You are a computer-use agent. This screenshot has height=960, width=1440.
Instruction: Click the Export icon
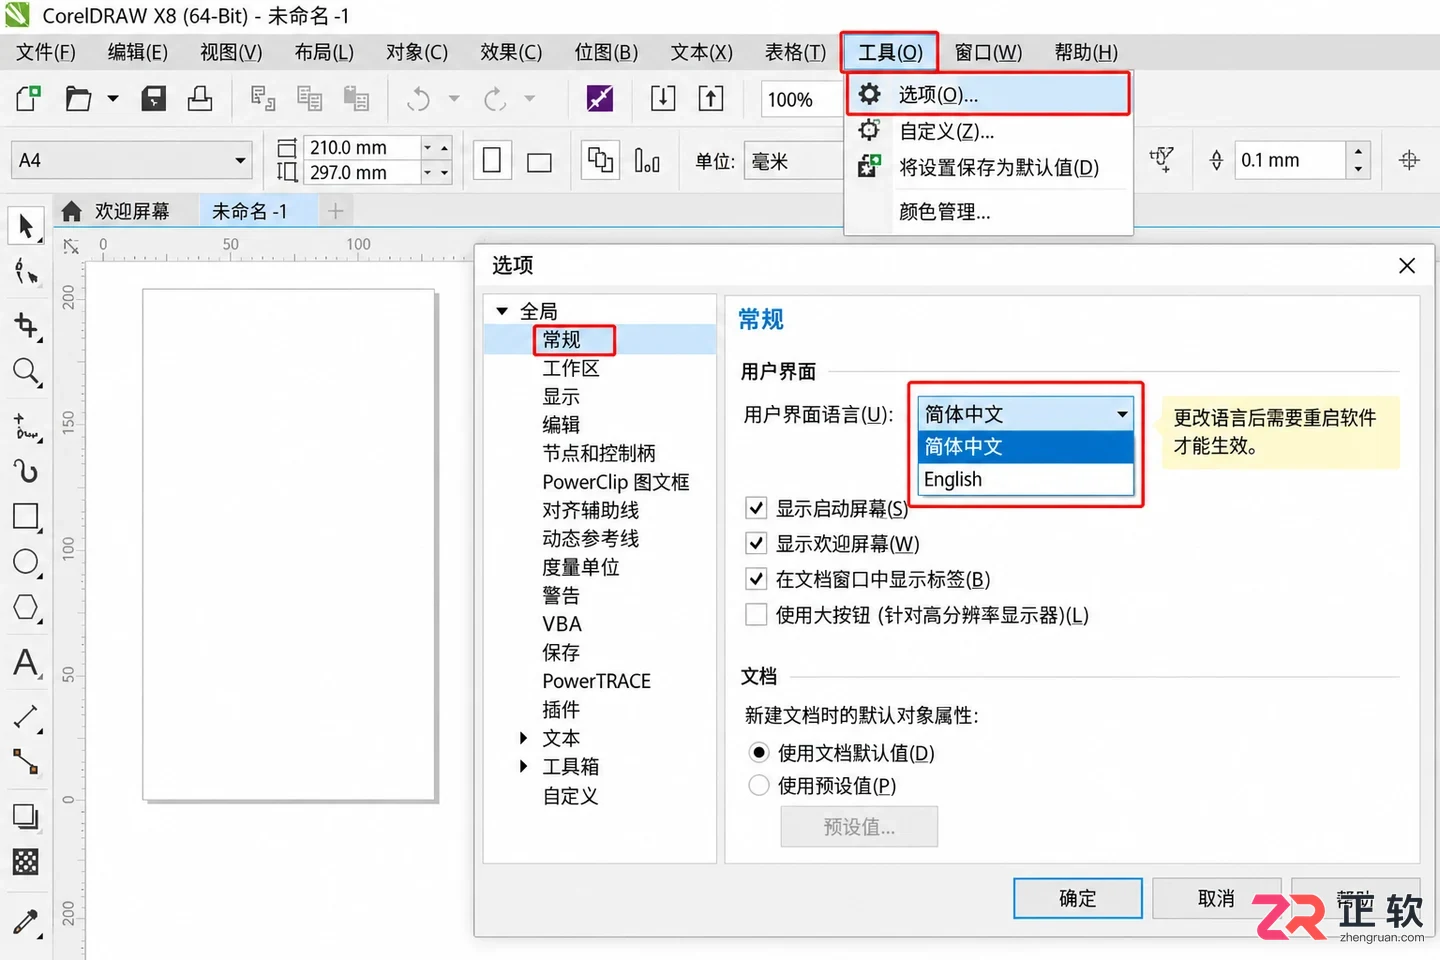click(711, 98)
